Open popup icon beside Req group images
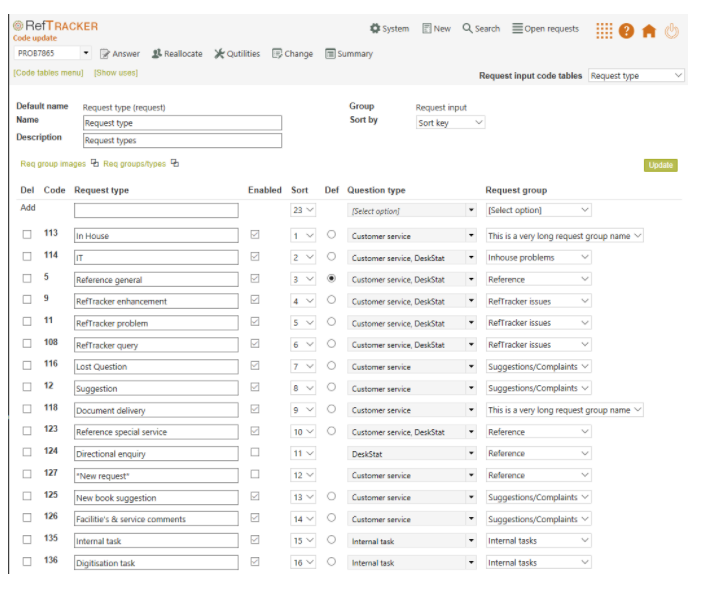702x603 pixels. (x=94, y=163)
